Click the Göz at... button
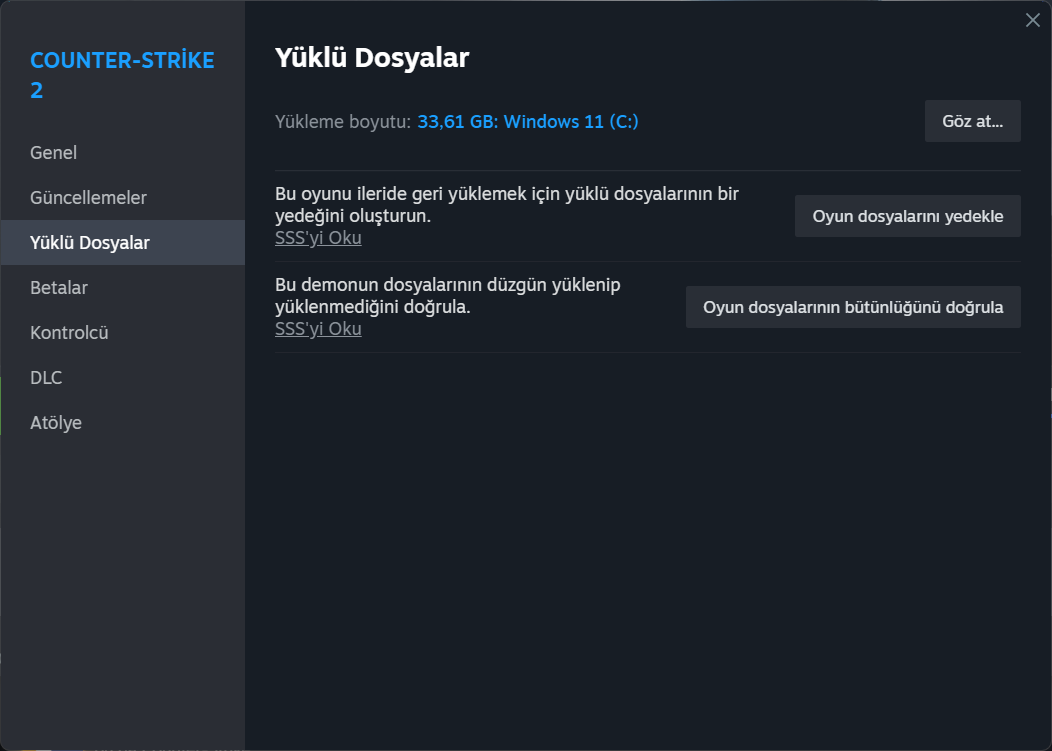The height and width of the screenshot is (751, 1052). pos(972,121)
